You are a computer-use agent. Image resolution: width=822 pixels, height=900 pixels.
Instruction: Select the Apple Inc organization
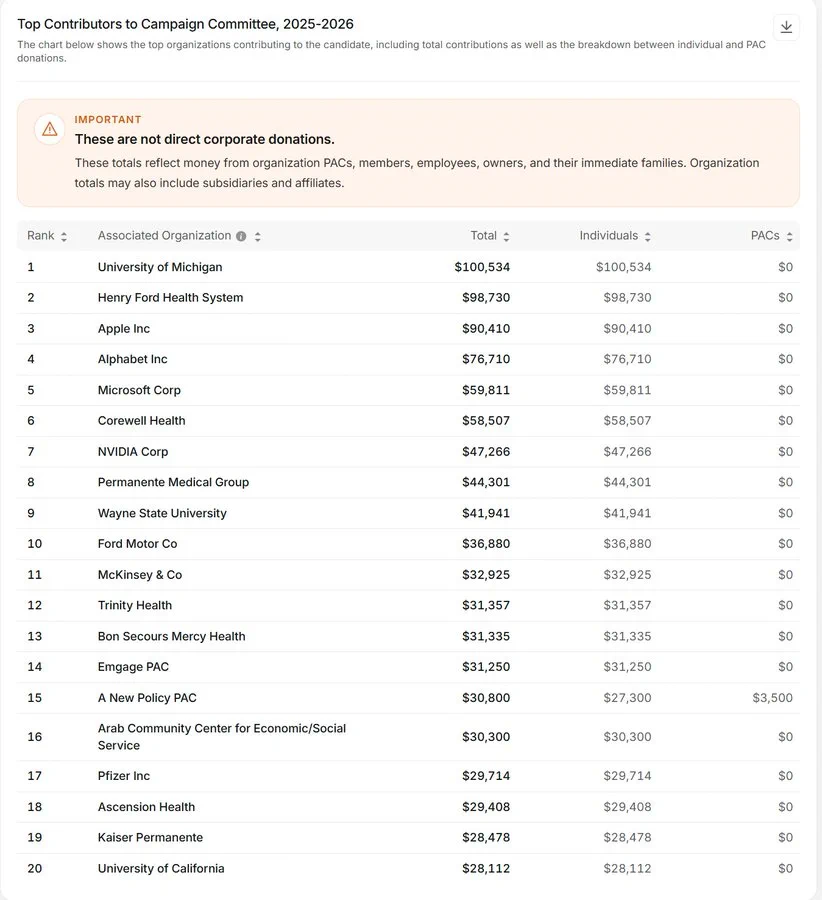(123, 329)
